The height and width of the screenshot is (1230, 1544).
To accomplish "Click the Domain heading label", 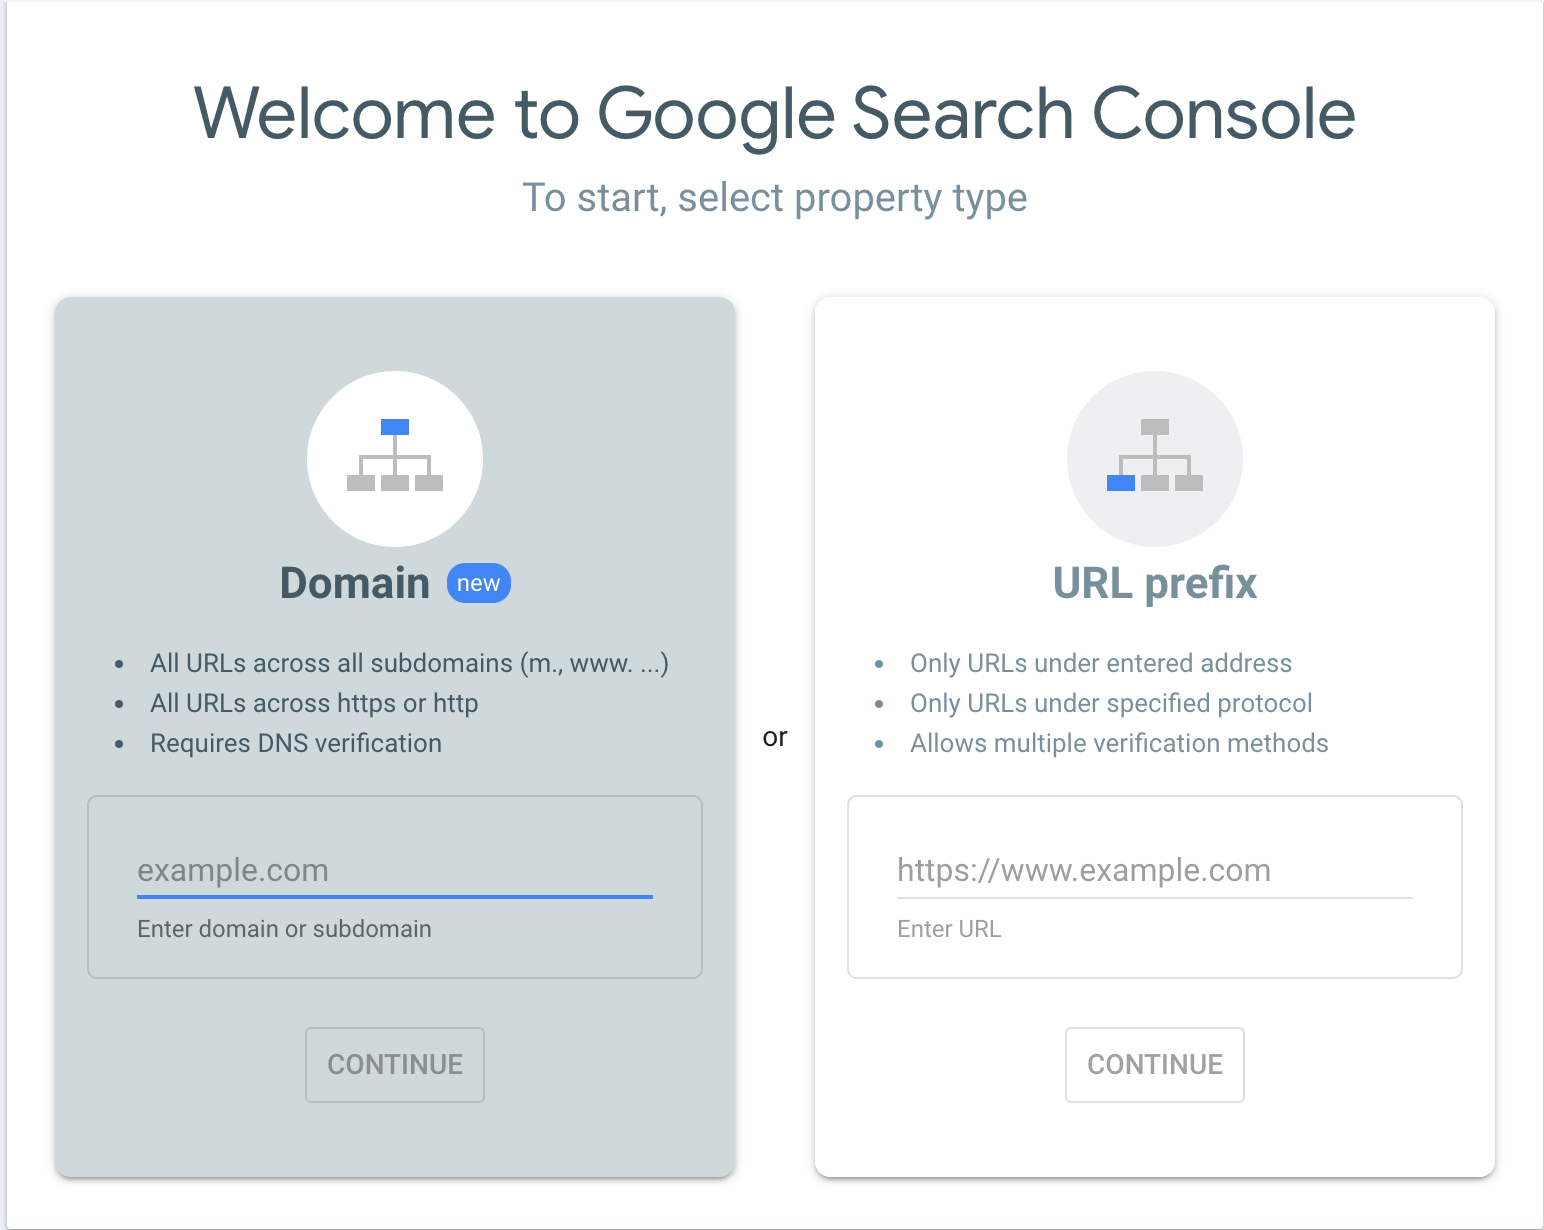I will pyautogui.click(x=355, y=583).
